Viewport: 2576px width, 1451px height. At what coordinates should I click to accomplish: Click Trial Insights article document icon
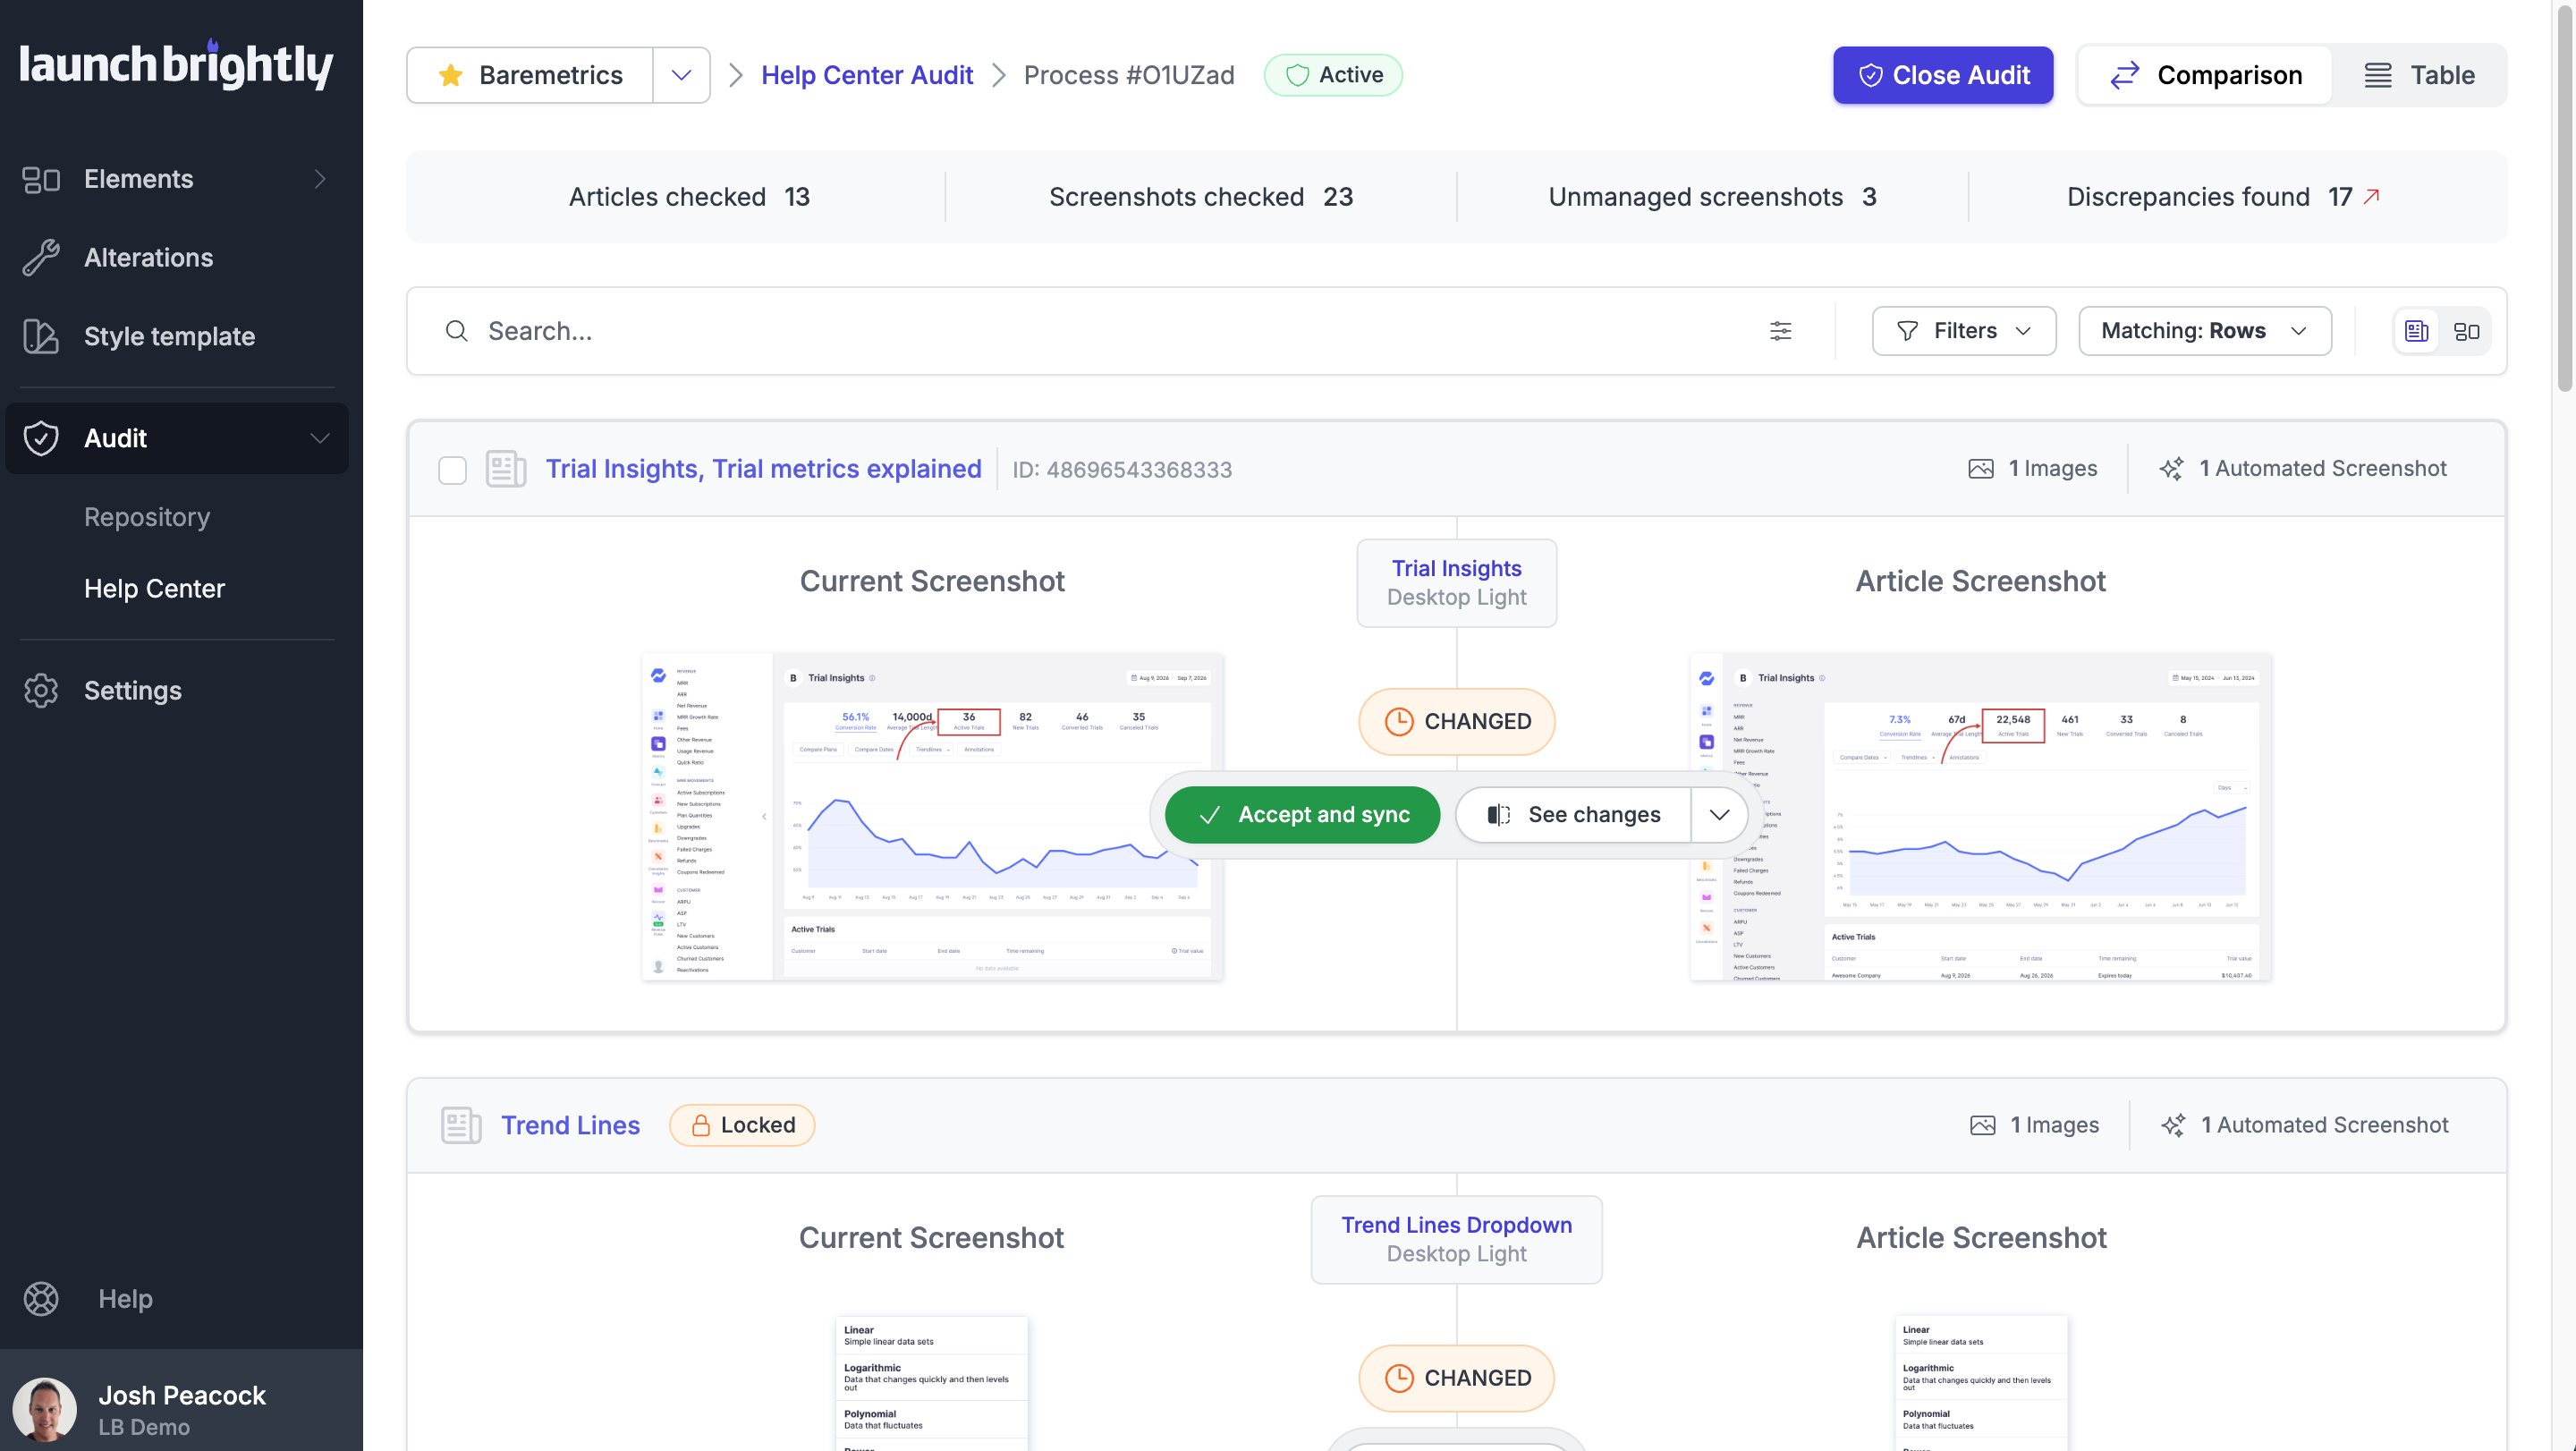506,469
